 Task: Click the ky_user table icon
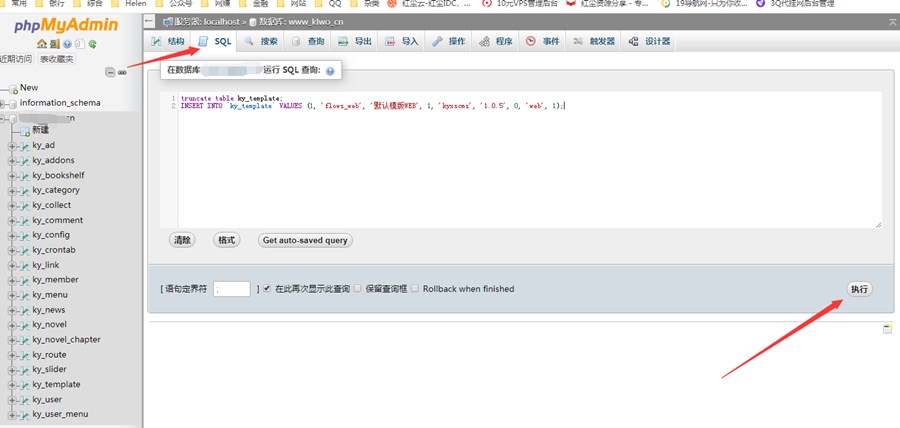[24, 400]
